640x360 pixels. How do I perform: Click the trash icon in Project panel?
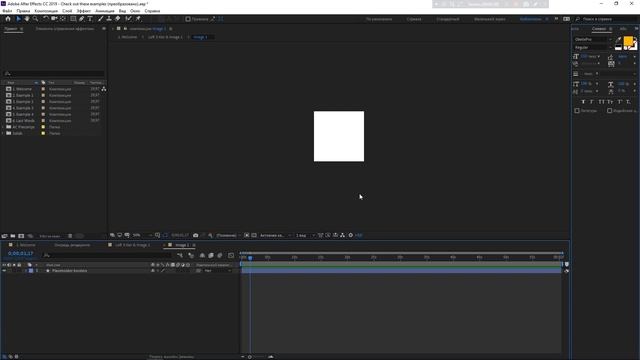point(70,236)
